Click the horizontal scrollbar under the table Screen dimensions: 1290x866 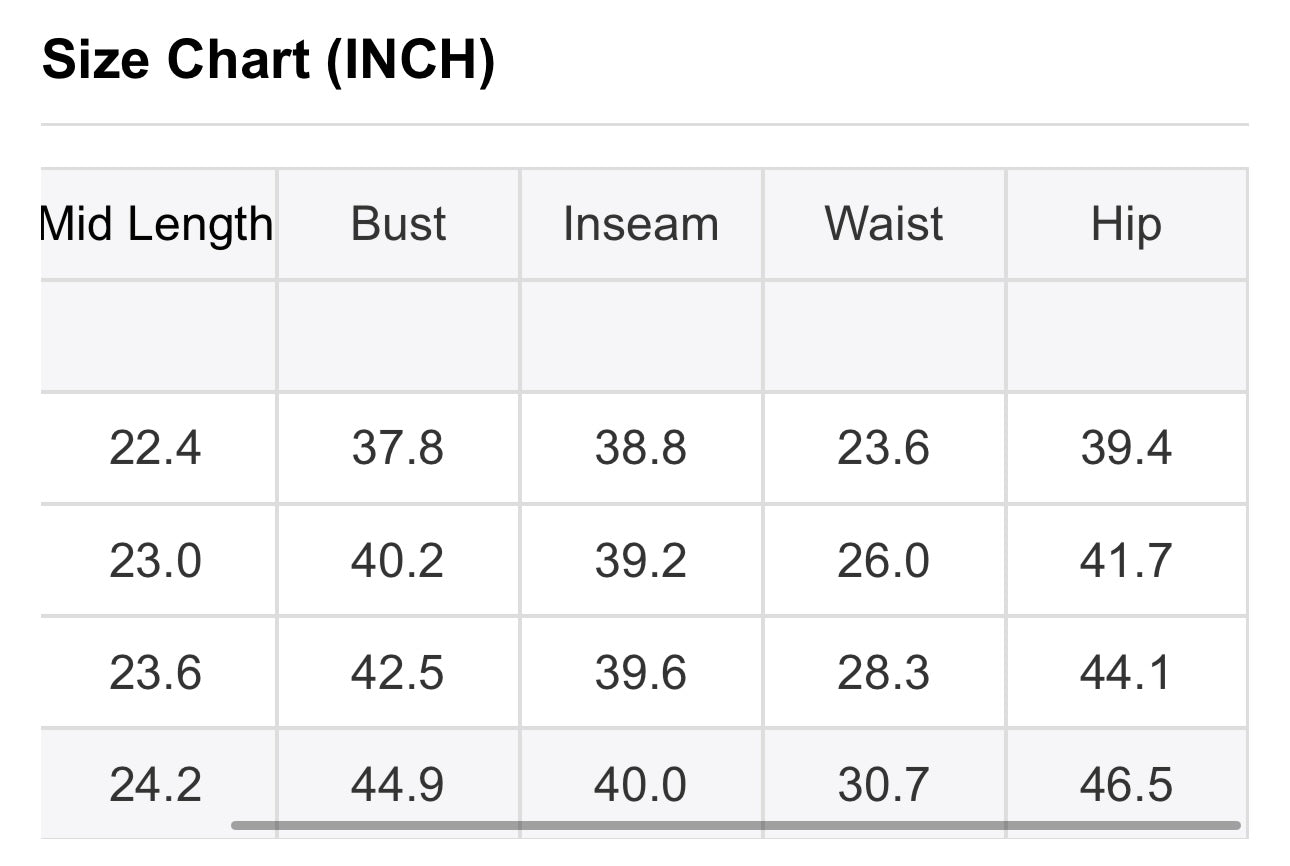click(x=736, y=825)
